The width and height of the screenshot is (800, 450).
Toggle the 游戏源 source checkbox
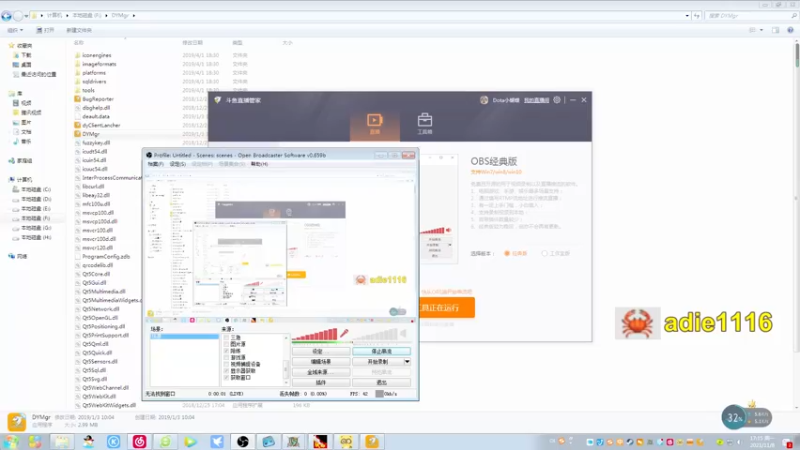[x=227, y=358]
